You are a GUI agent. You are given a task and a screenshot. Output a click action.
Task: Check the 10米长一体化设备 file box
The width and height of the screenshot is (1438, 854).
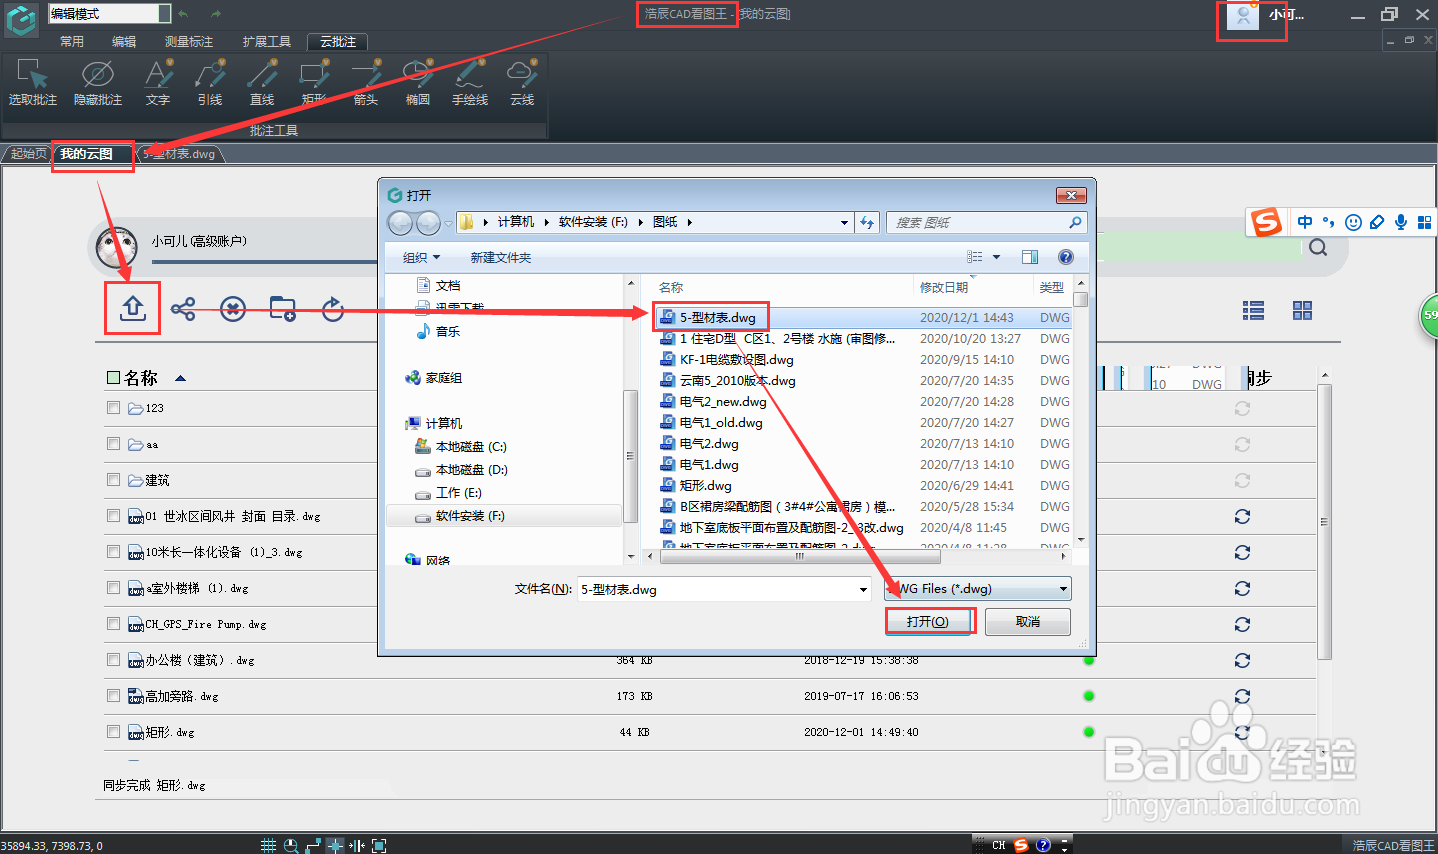pos(113,552)
